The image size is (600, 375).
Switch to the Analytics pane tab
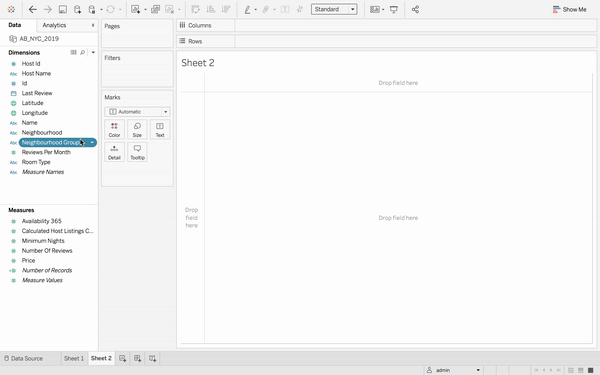point(54,25)
